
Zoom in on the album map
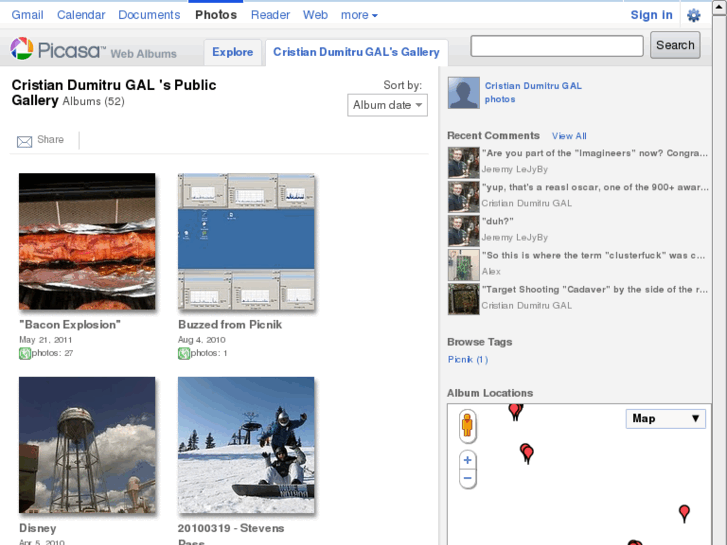tap(467, 460)
